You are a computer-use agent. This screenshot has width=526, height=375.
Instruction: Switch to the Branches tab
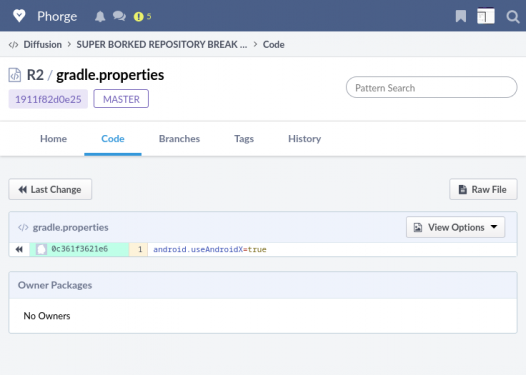[x=179, y=139]
